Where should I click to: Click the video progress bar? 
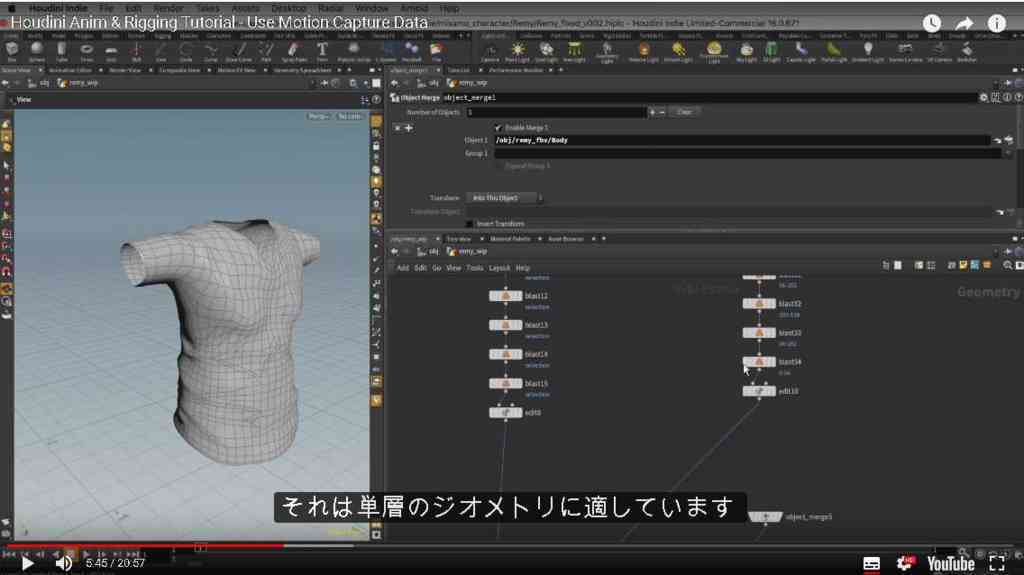[x=512, y=546]
